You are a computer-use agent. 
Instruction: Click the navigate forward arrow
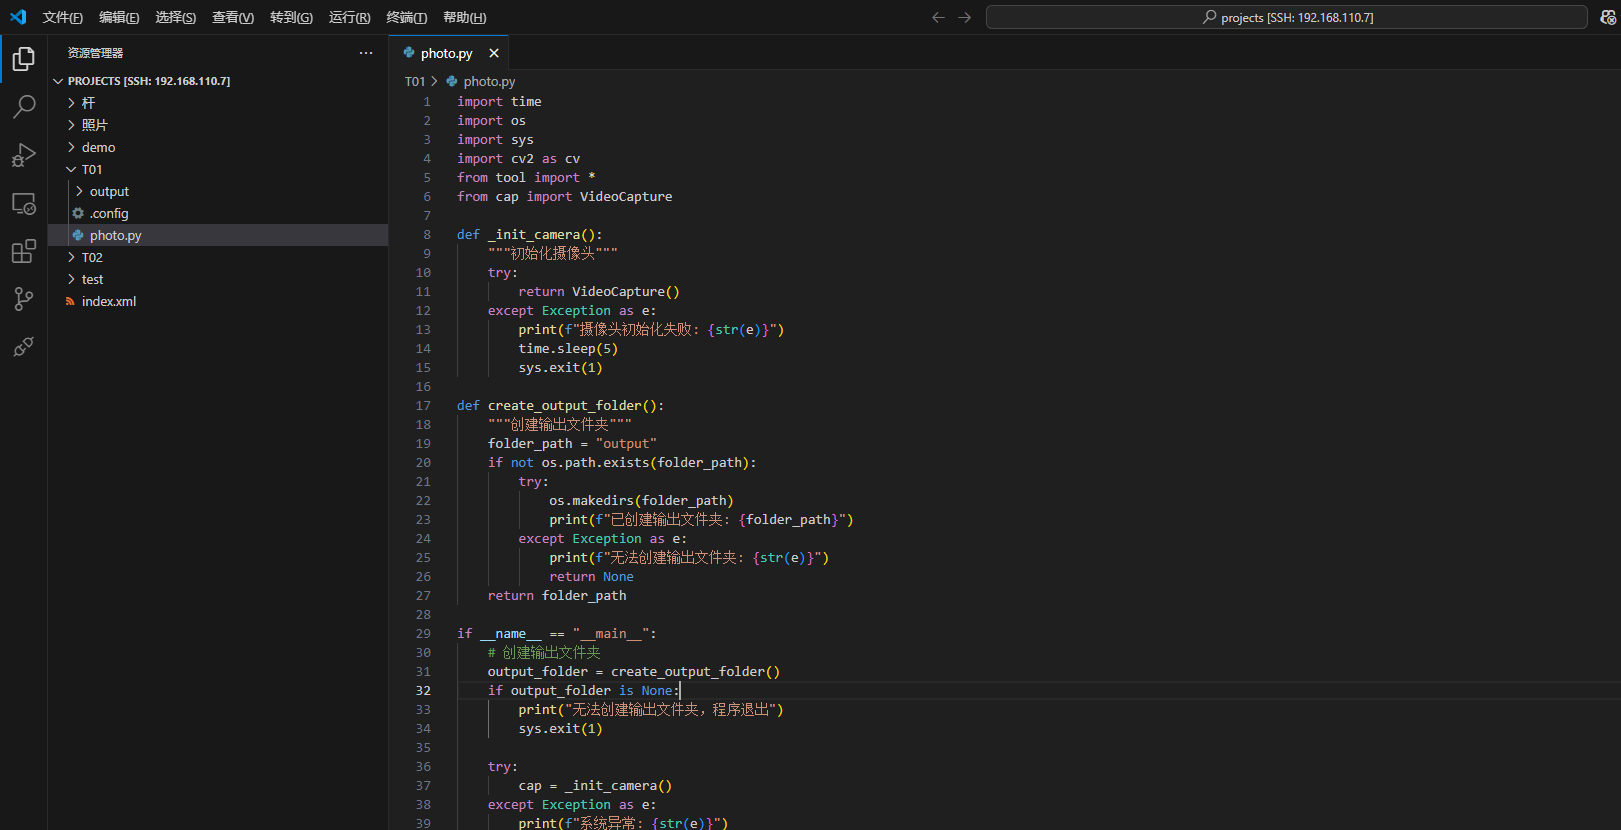[x=964, y=17]
